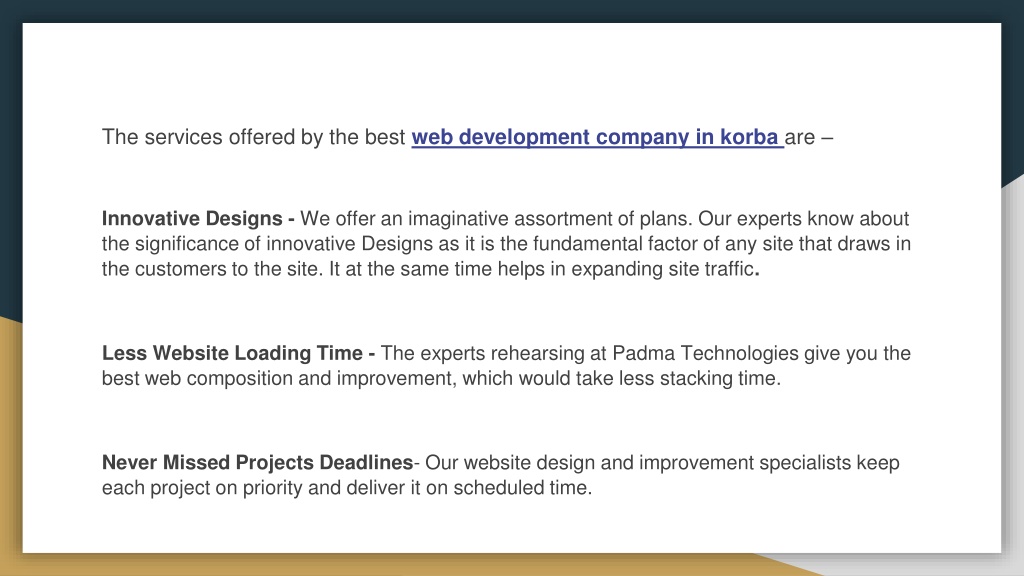This screenshot has width=1024, height=576.
Task: Click the "Padma Technologies" text
Action: (705, 353)
